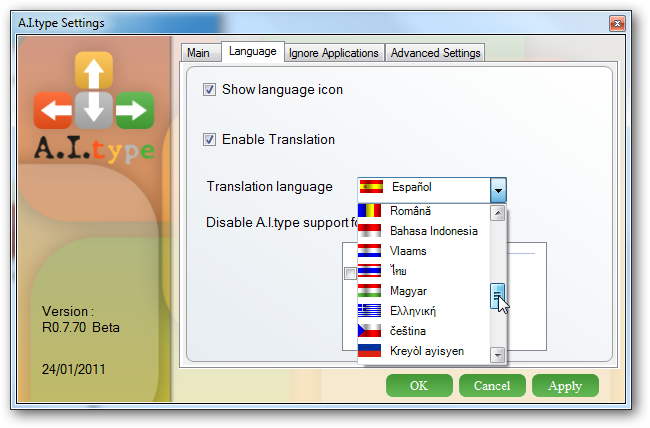This screenshot has width=650, height=428.
Task: Switch to the Main tab
Action: coord(201,53)
